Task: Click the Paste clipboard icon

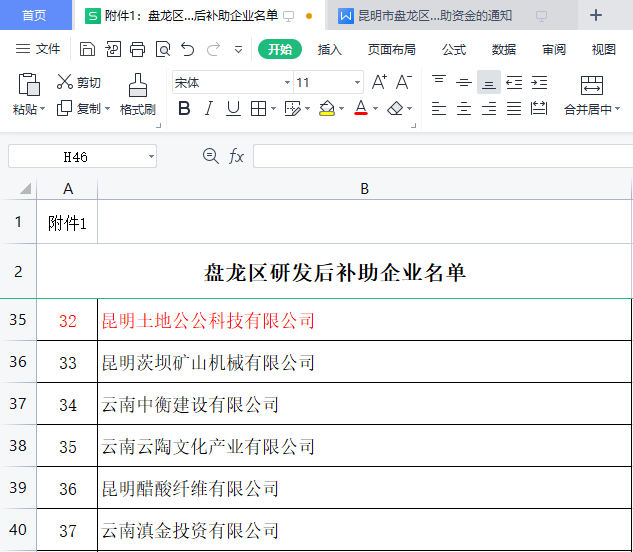Action: pos(29,84)
